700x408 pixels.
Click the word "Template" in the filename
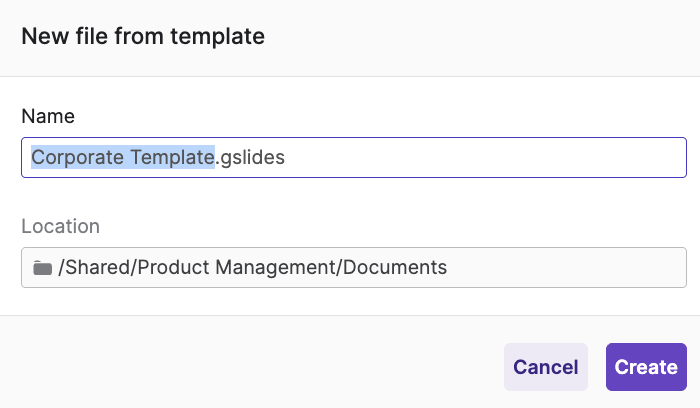171,158
